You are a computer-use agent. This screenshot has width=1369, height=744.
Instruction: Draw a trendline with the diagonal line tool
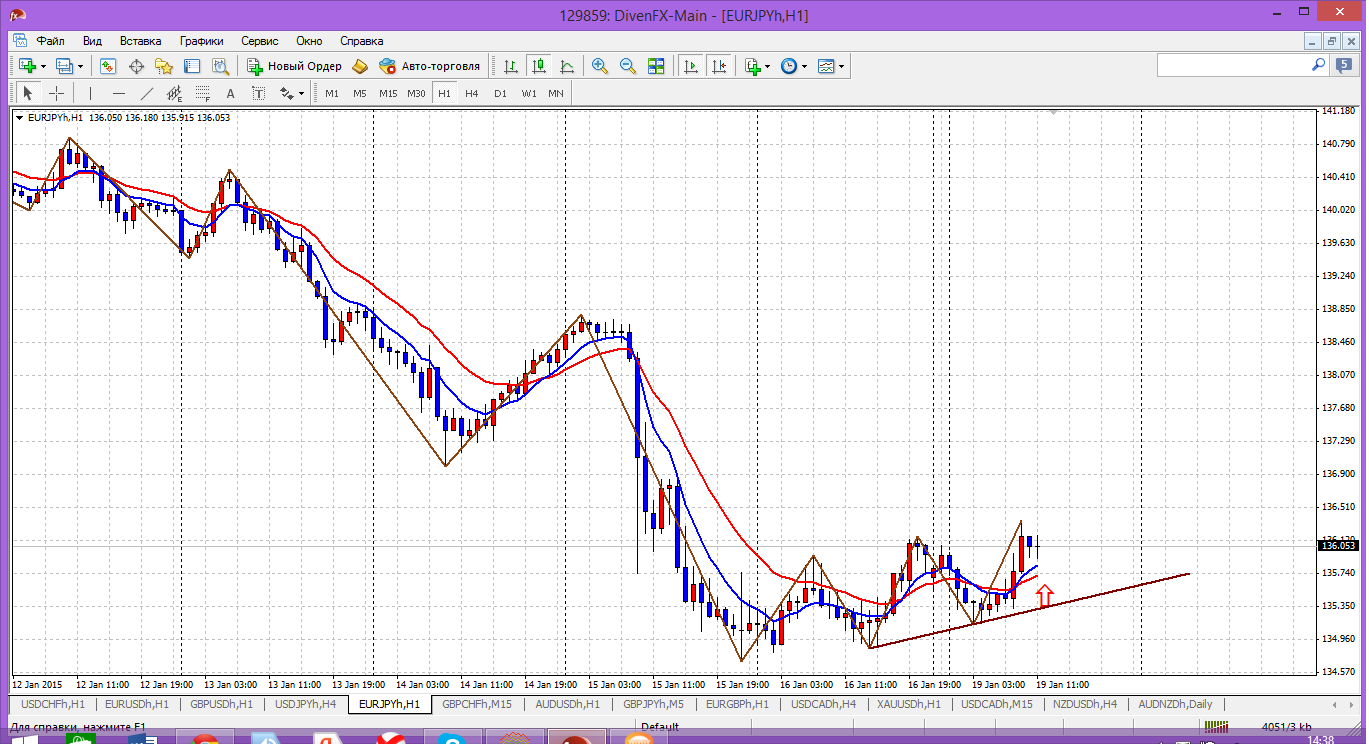147,93
